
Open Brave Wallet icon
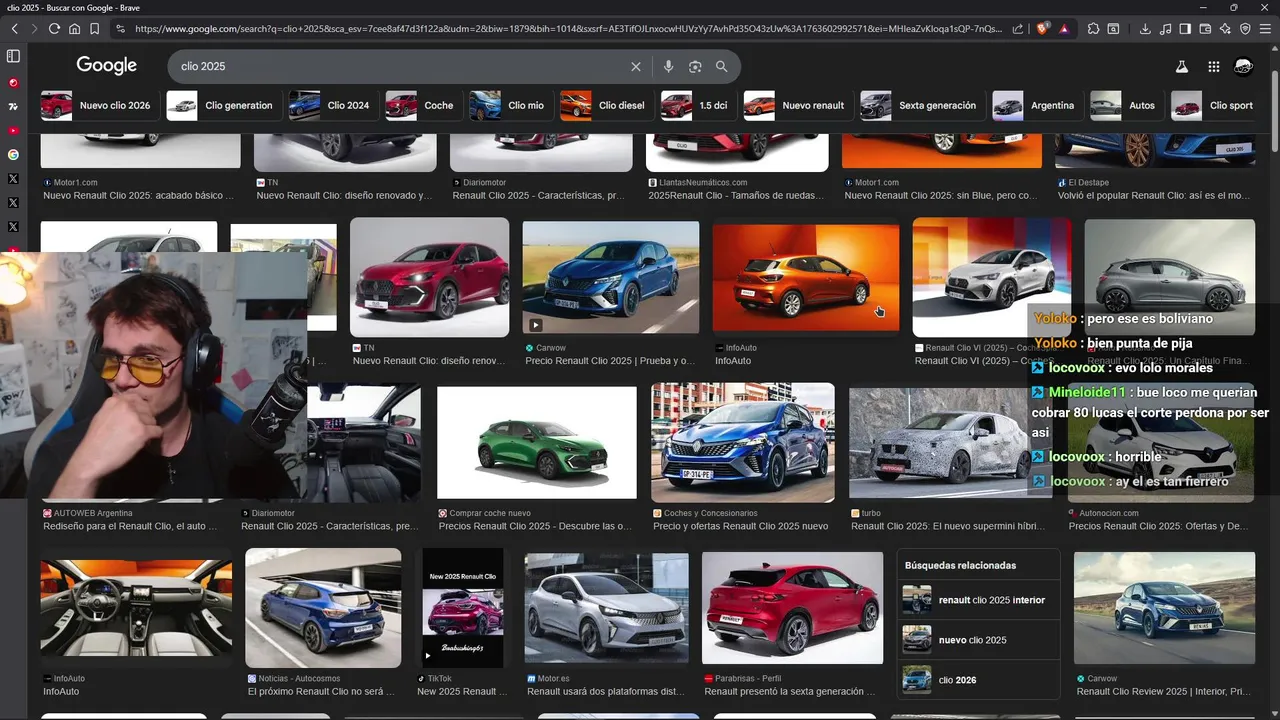click(x=1205, y=29)
